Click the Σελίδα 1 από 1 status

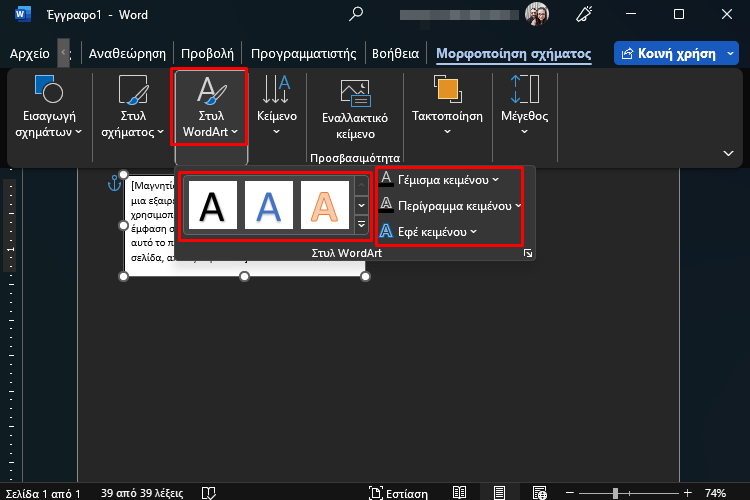(x=43, y=493)
